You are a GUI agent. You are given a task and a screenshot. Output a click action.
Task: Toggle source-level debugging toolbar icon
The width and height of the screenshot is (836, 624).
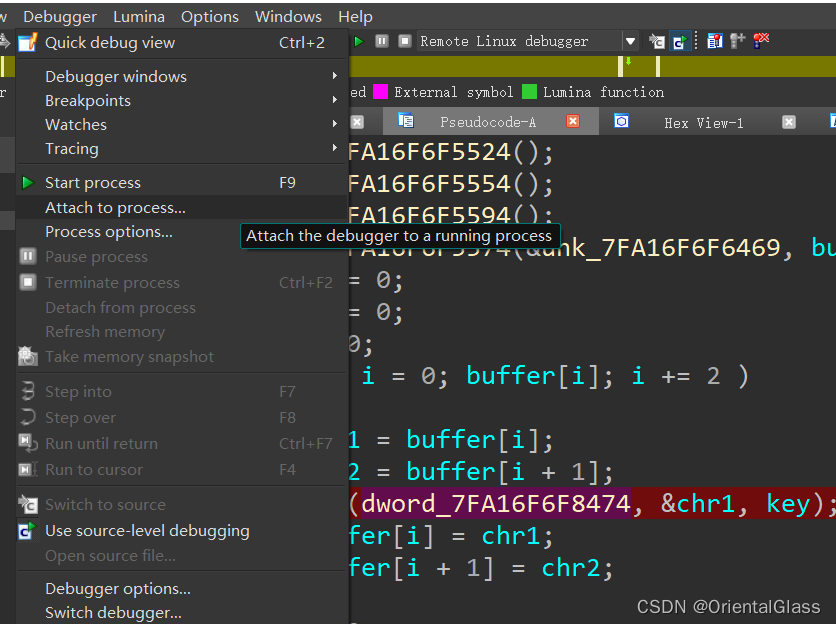pyautogui.click(x=681, y=41)
